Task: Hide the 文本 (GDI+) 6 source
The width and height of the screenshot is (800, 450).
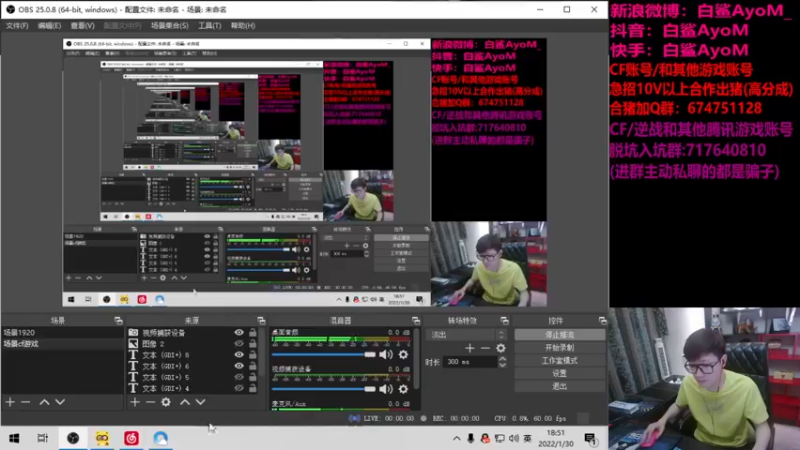Action: (x=239, y=366)
